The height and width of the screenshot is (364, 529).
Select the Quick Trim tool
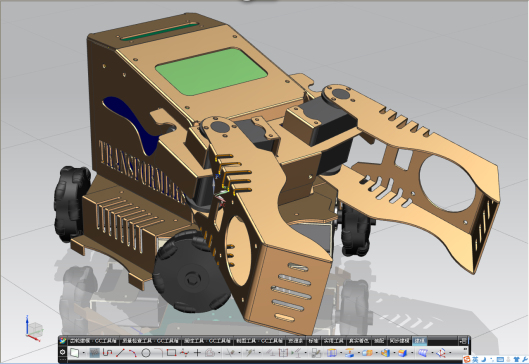pos(230,353)
